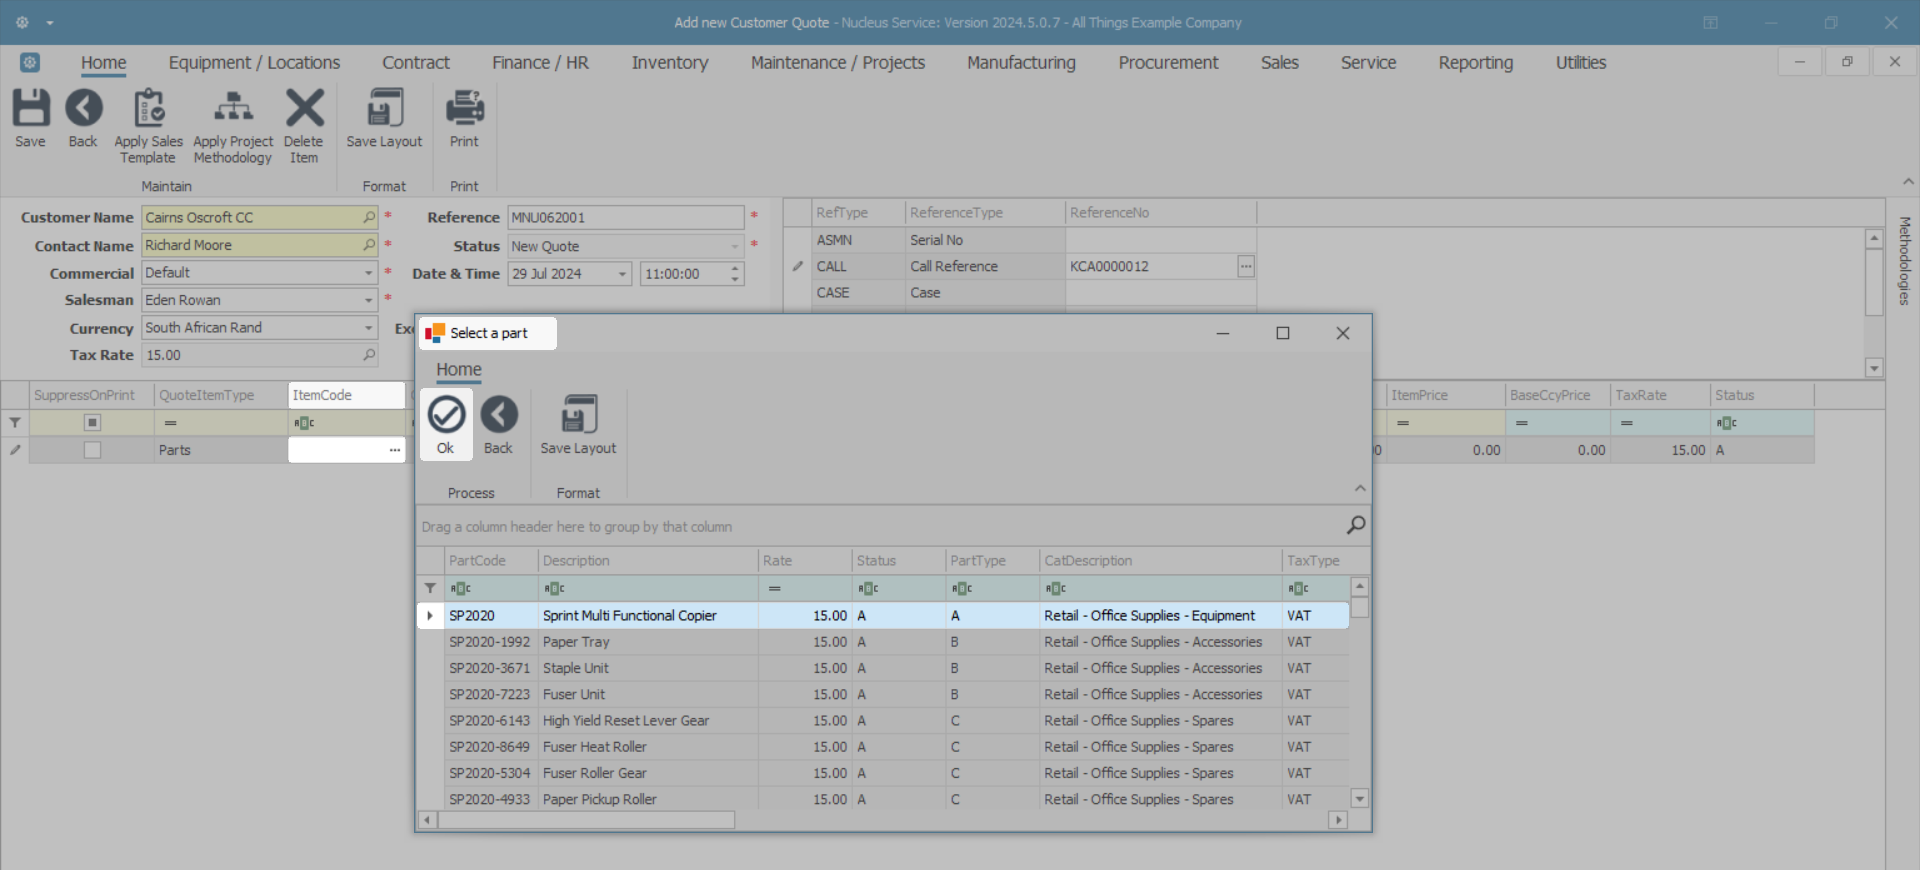This screenshot has width=1920, height=870.
Task: Click the search magnifier in the part grid
Action: point(1356,525)
